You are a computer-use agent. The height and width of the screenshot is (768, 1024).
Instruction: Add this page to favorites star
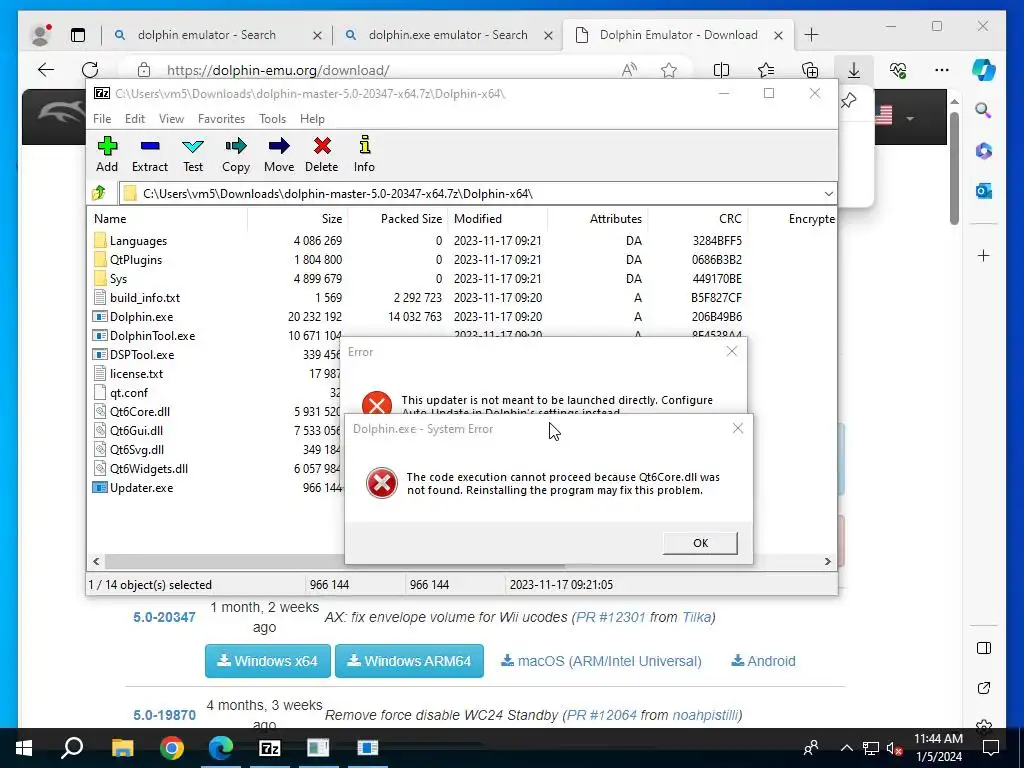[x=669, y=70]
